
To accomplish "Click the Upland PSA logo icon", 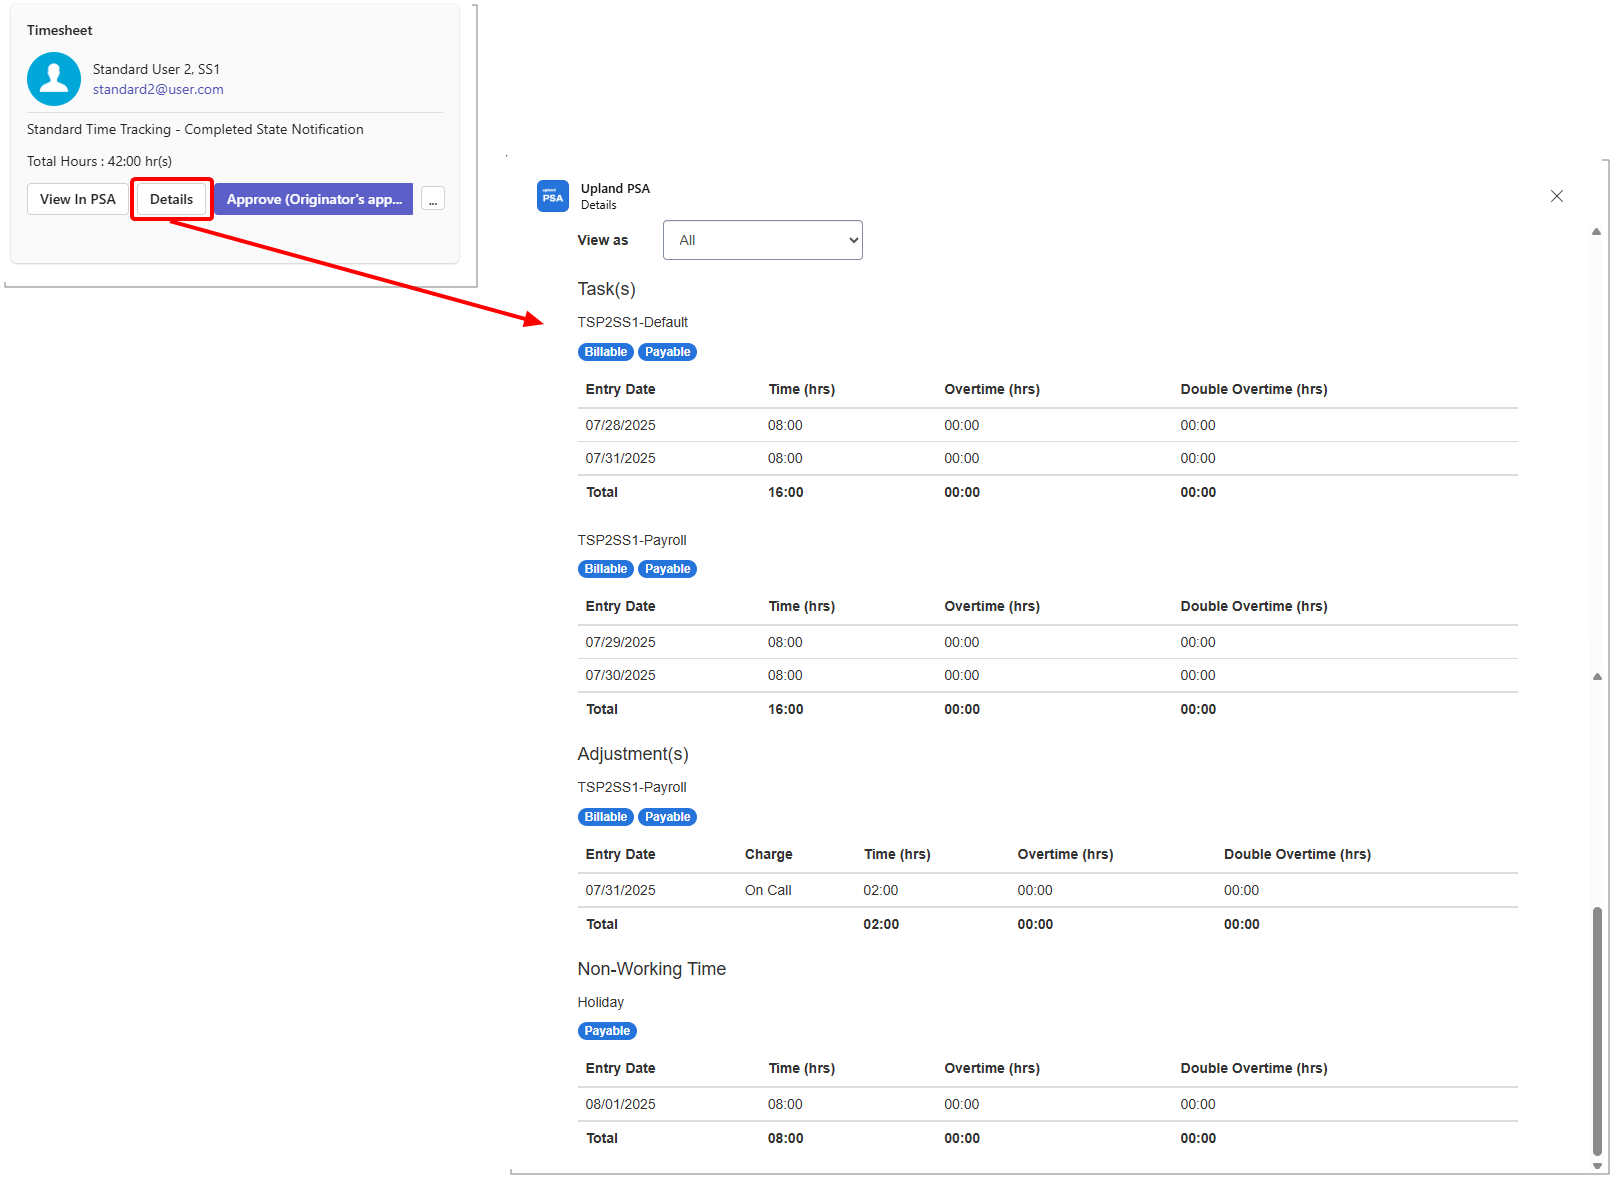I will 552,196.
